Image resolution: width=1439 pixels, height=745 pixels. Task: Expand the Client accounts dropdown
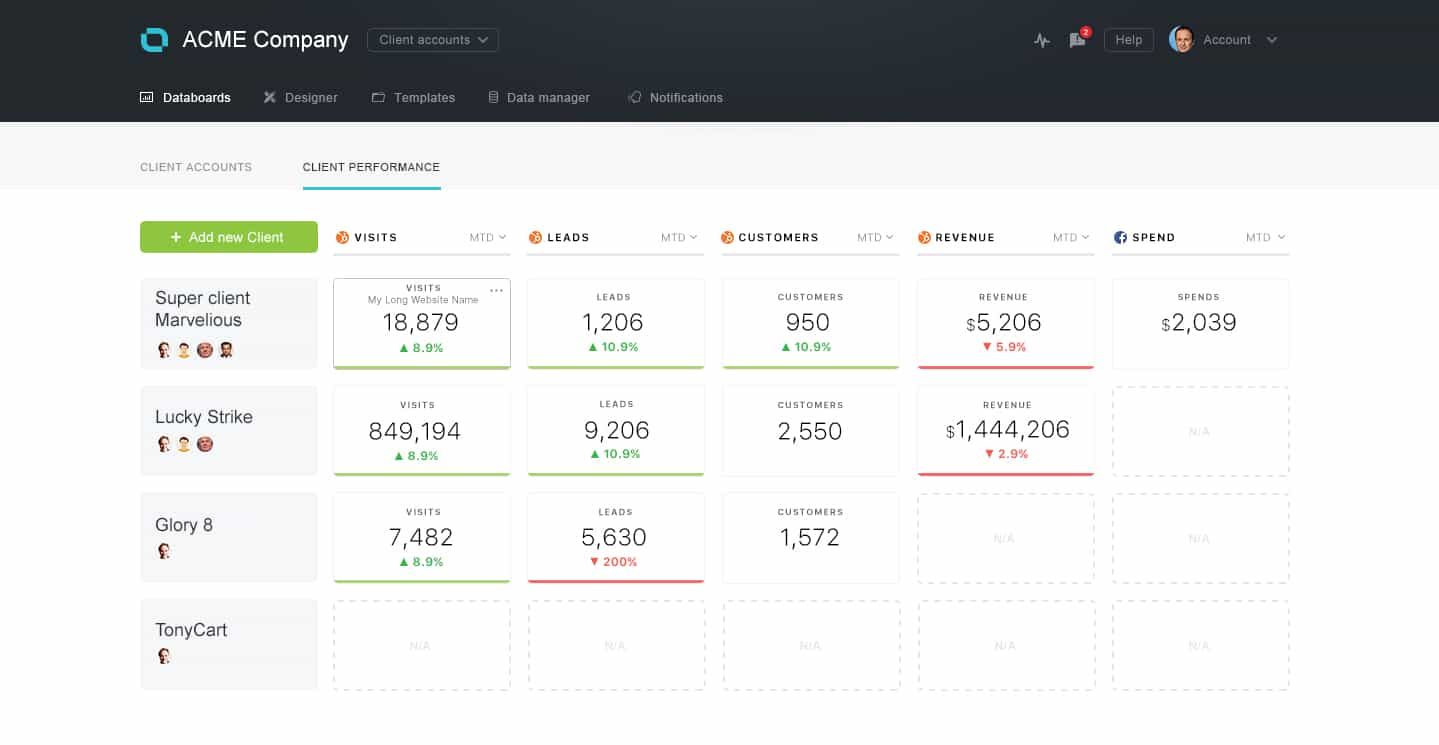point(432,40)
